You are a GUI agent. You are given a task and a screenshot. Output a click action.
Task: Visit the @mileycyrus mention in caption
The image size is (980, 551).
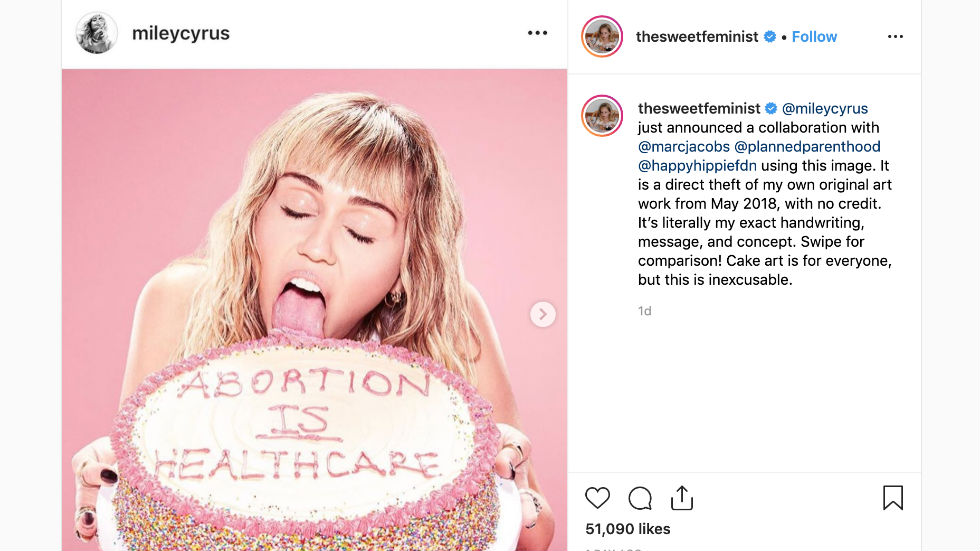click(x=825, y=108)
